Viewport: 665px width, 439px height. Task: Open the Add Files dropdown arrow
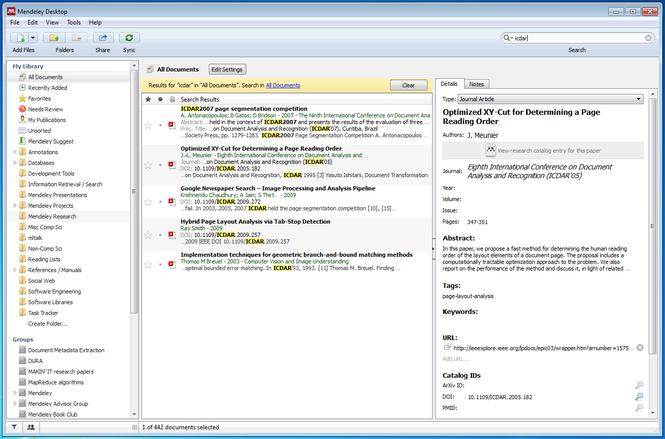(33, 38)
